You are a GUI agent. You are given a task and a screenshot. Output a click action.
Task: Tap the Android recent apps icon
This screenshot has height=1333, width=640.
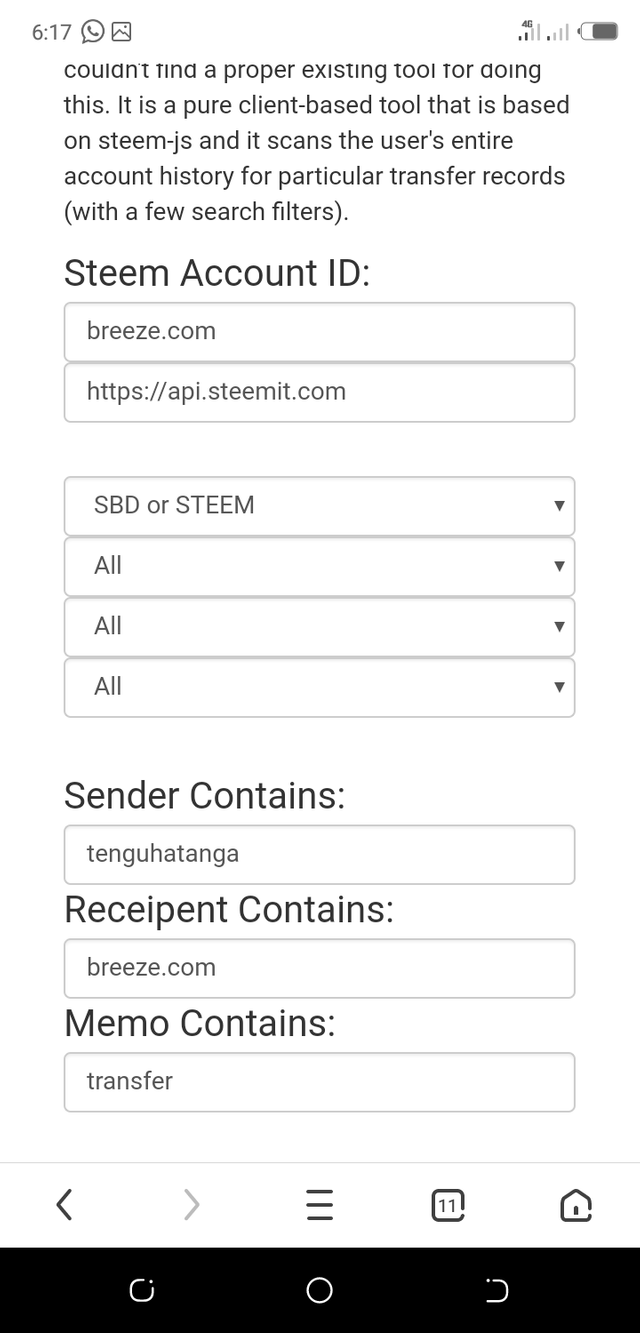142,1291
